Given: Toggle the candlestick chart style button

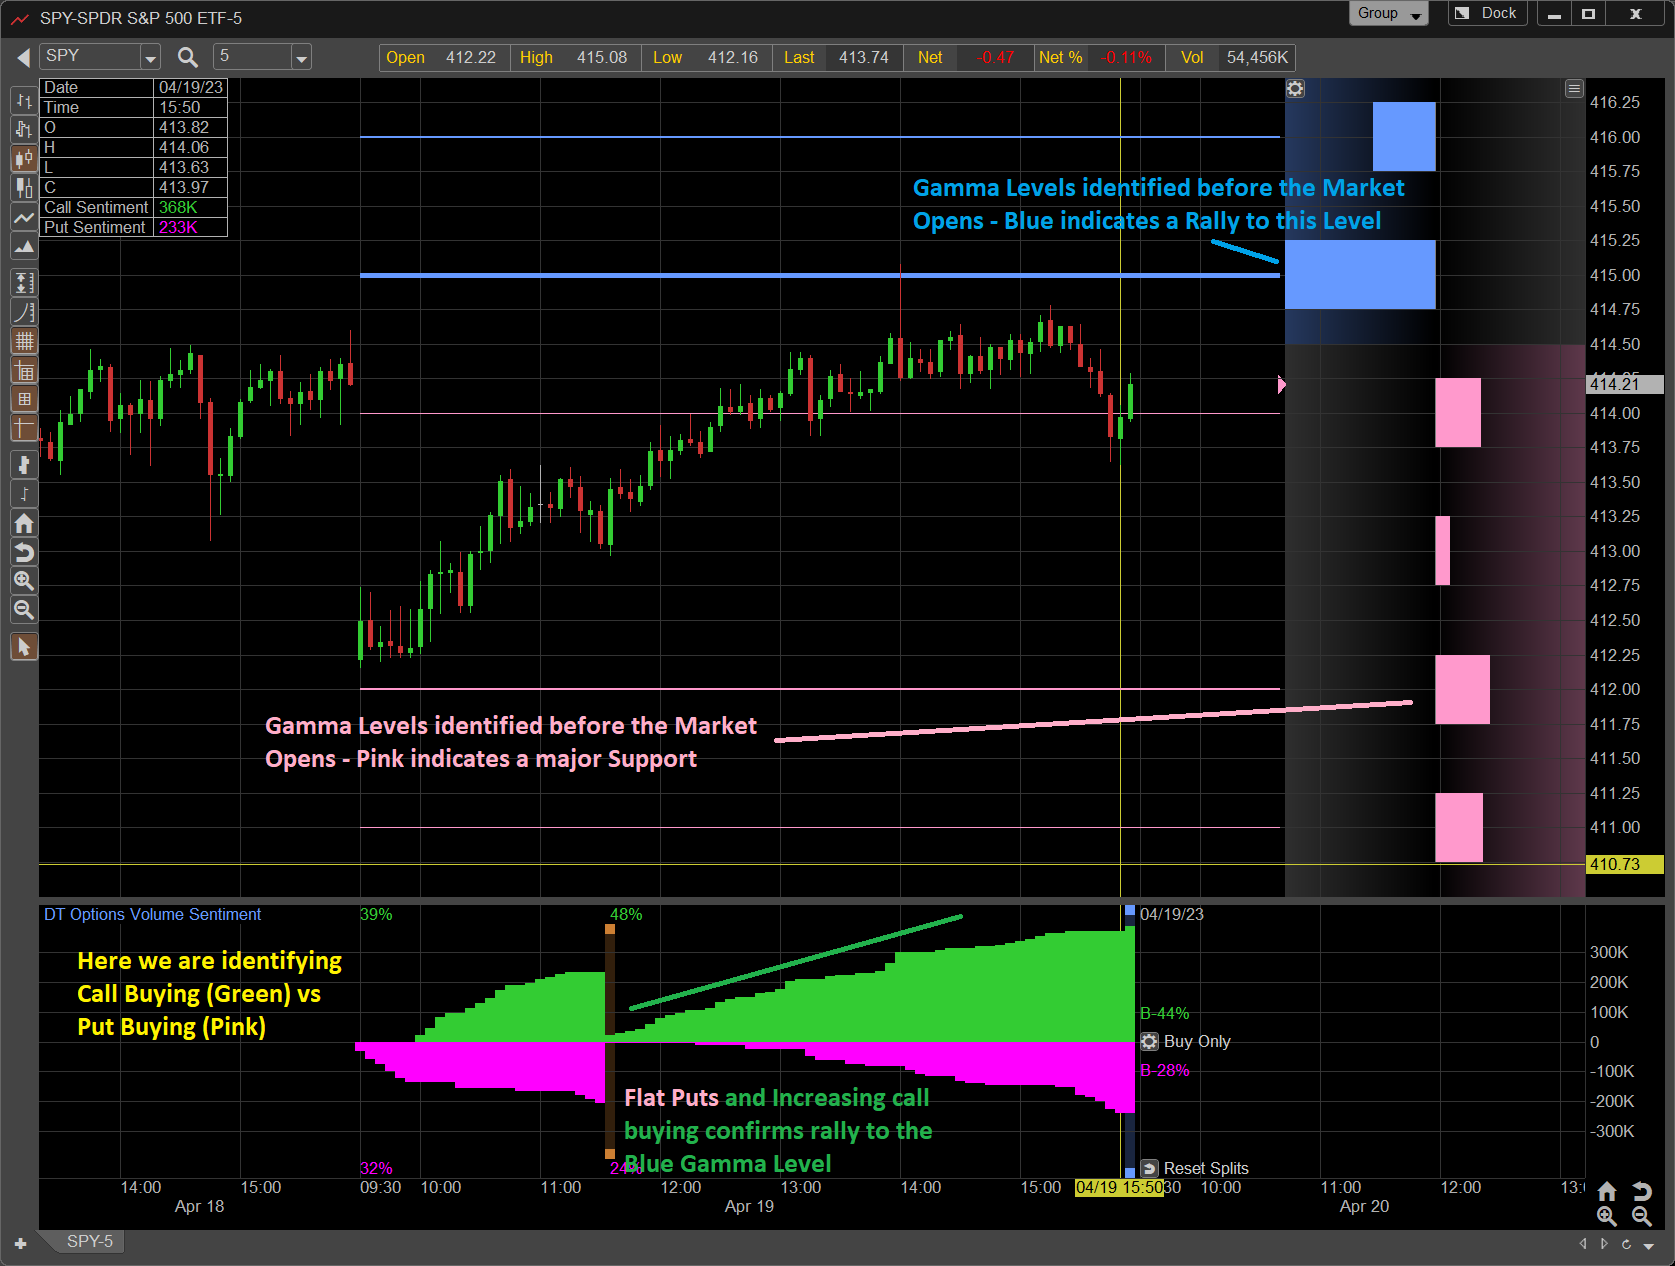Looking at the screenshot, I should pos(24,158).
